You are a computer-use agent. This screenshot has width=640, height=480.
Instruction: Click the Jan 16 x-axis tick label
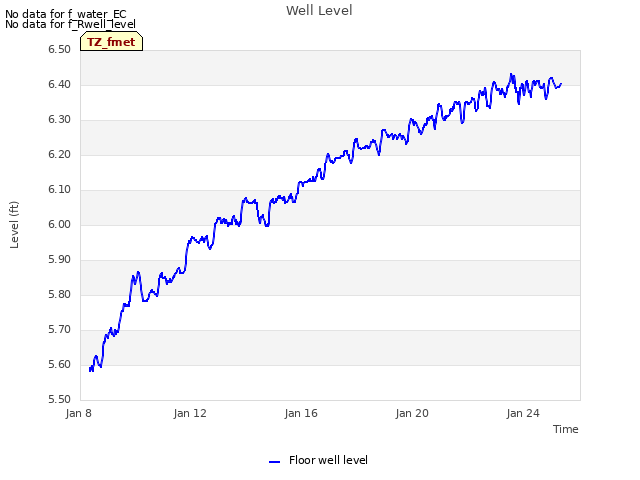(301, 413)
